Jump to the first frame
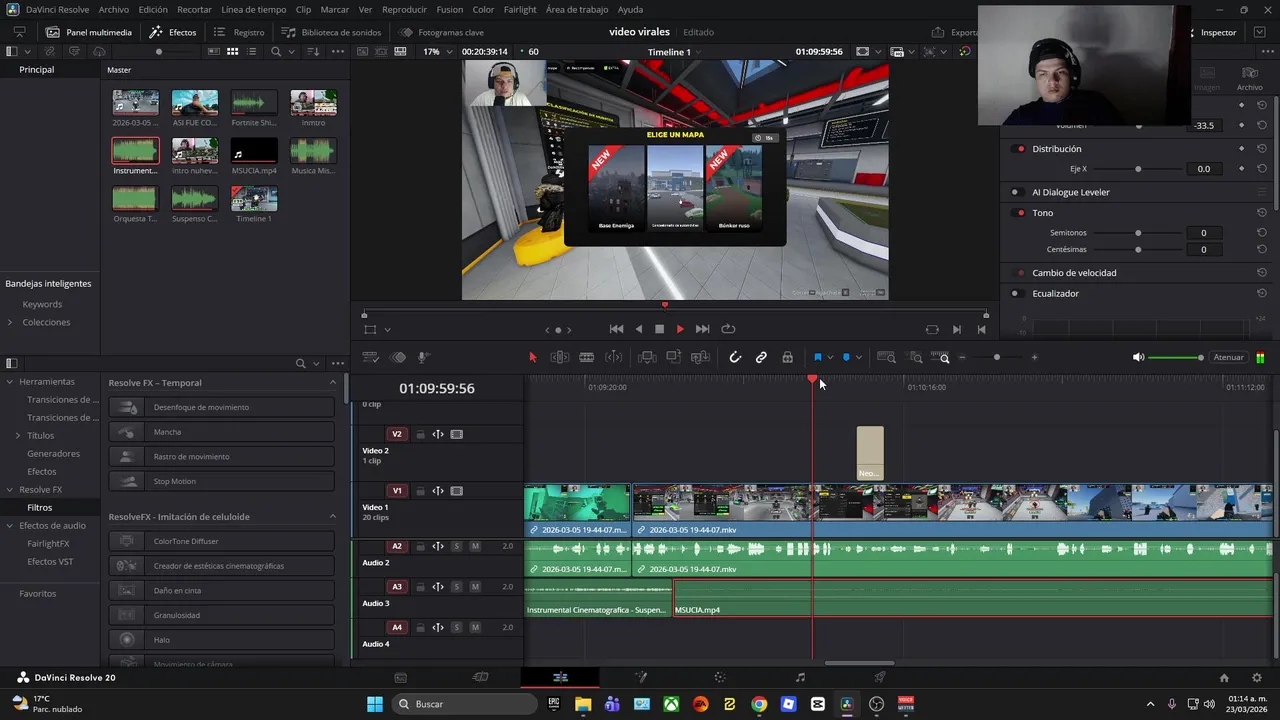The height and width of the screenshot is (720, 1280). [616, 329]
